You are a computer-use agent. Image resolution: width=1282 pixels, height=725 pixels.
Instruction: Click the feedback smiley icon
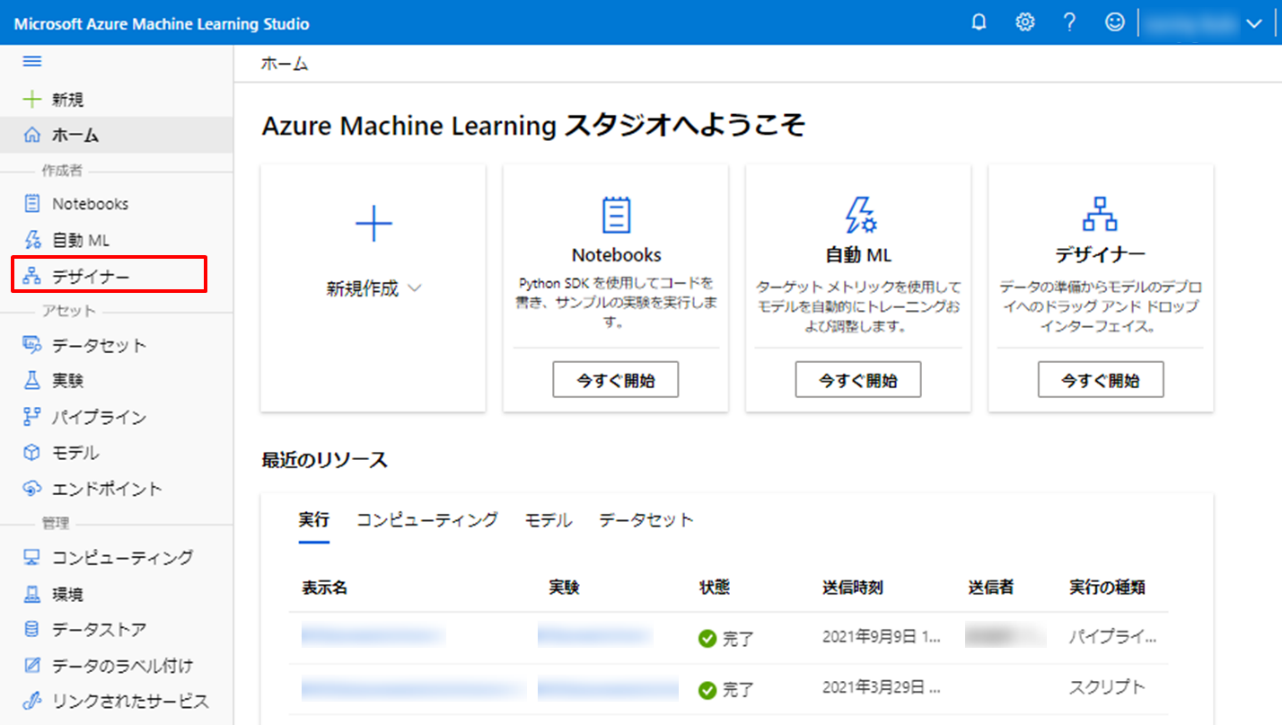click(1115, 22)
